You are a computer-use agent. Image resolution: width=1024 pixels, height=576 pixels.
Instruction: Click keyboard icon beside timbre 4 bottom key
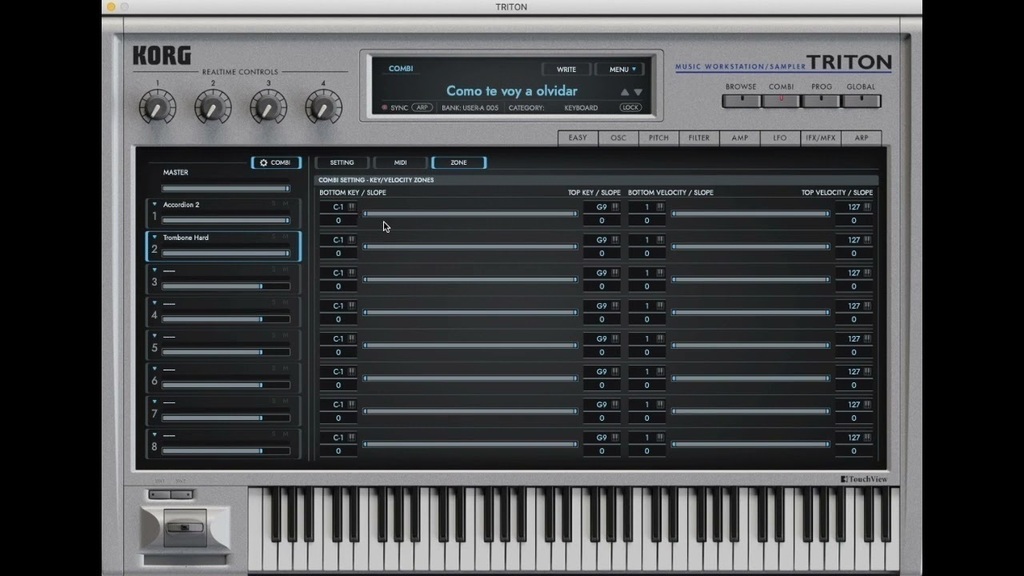pos(351,306)
